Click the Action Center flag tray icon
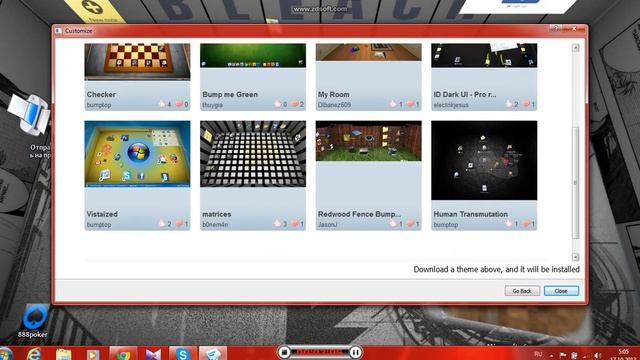The image size is (640, 360). [563, 355]
